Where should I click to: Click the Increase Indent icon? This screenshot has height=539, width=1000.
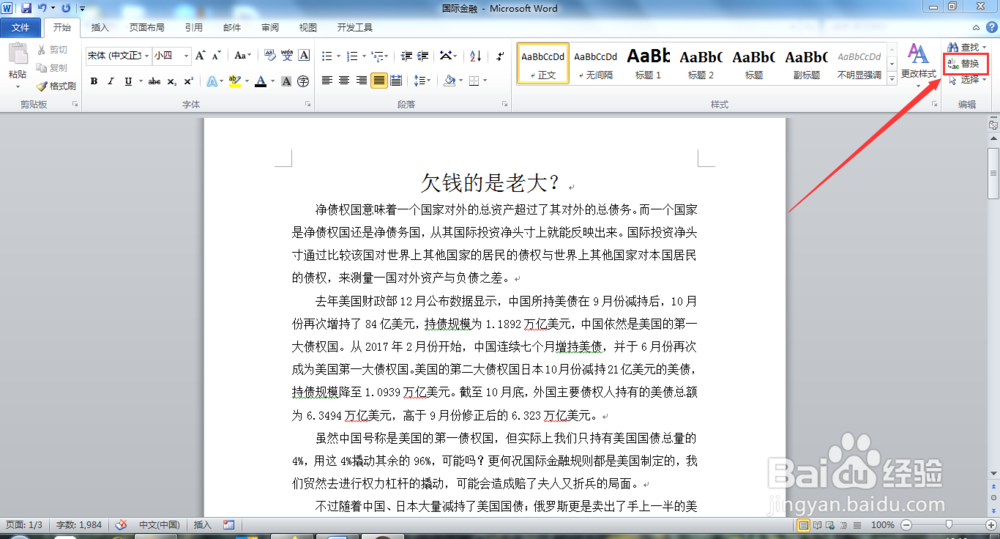422,56
